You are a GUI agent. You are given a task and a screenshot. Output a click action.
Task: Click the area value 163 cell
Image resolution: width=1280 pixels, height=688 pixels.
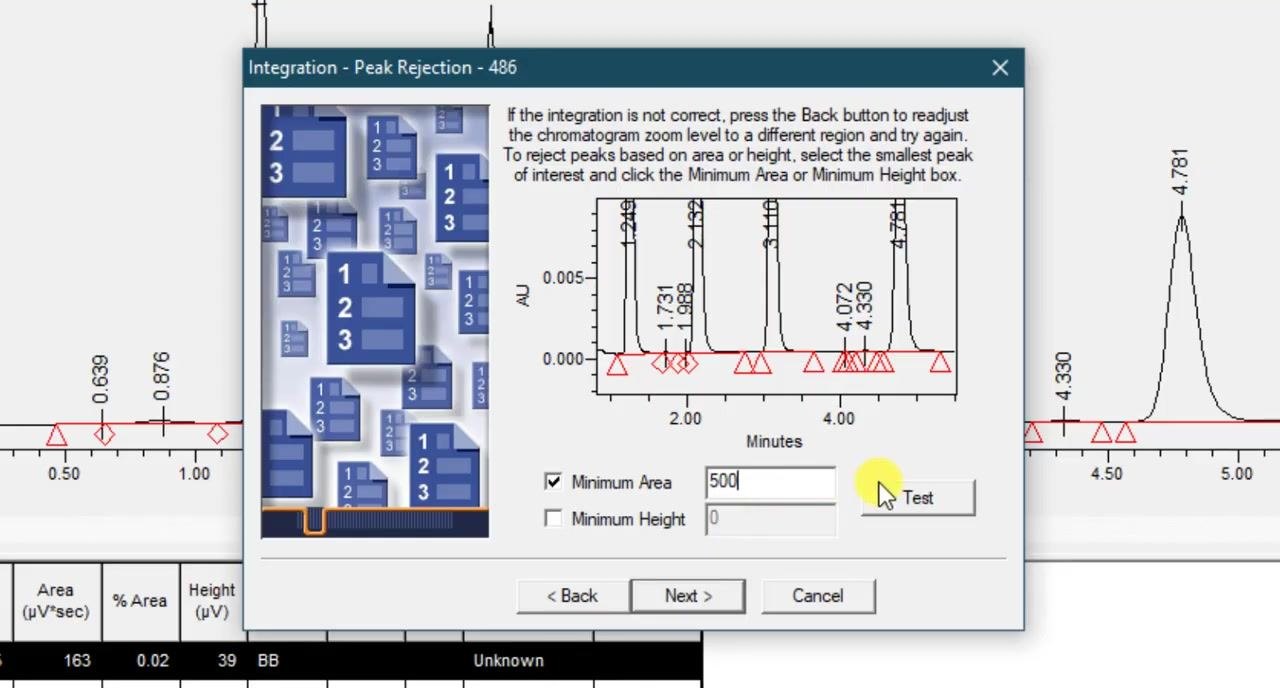click(x=56, y=660)
